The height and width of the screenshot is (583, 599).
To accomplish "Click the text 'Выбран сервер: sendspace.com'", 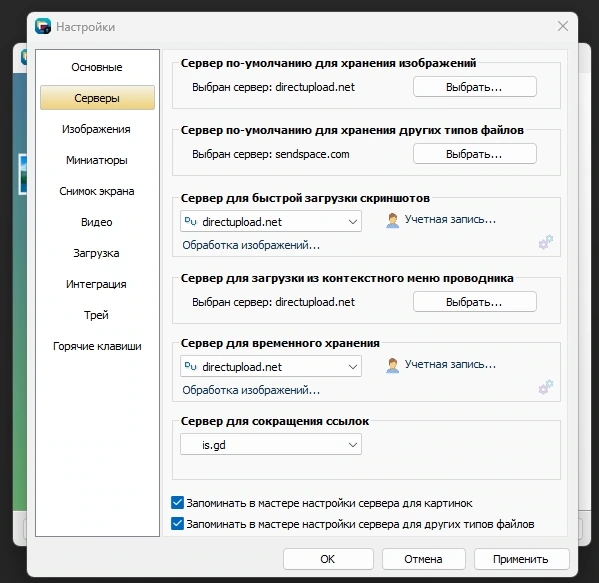I will pyautogui.click(x=270, y=154).
